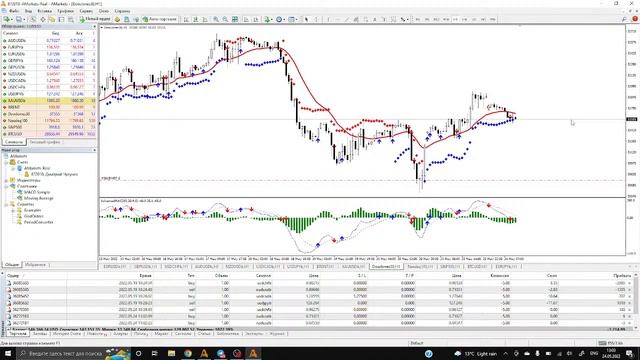Screen dimensions: 640x360
Task: Open Журнал terminal tab
Action: [277, 334]
